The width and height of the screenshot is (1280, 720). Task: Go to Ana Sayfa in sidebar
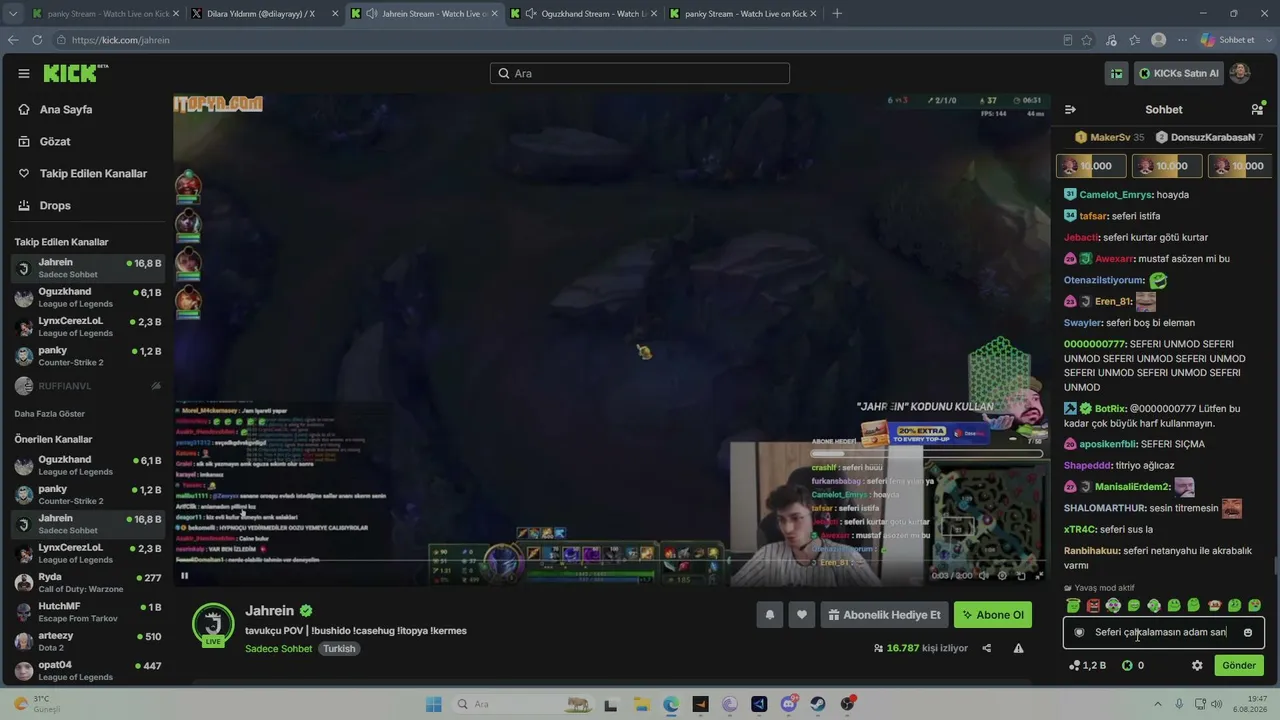pos(66,110)
